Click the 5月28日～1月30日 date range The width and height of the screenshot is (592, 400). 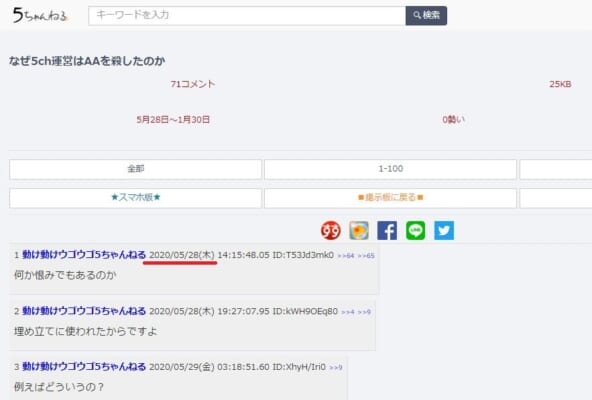point(173,120)
